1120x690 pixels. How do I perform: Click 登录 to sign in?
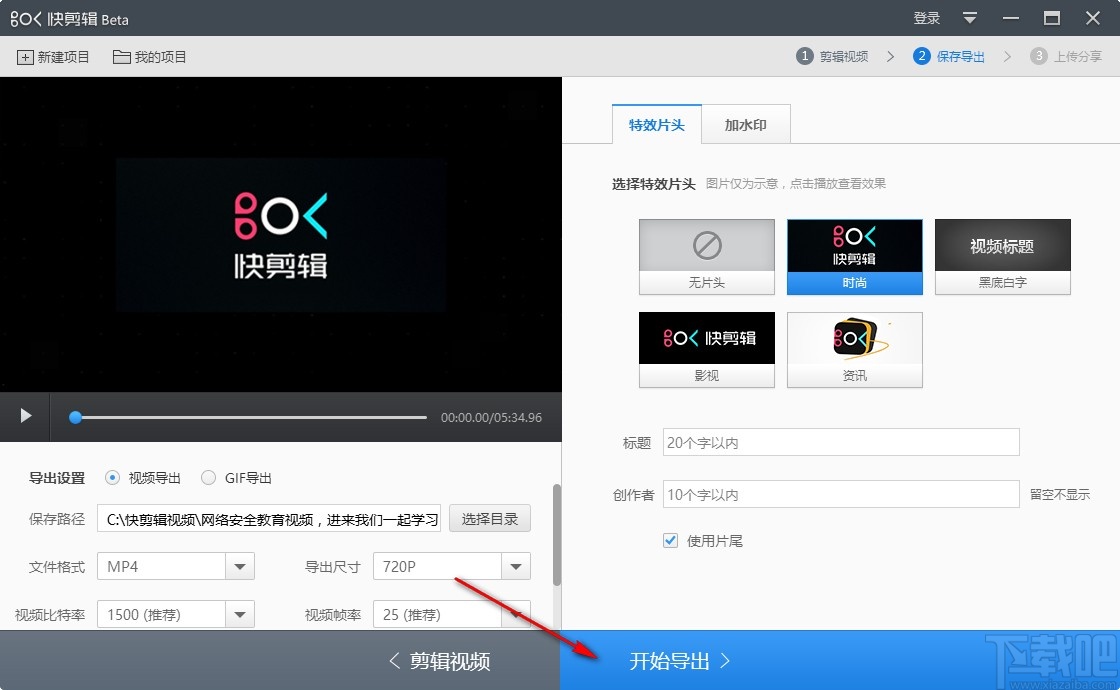click(x=927, y=19)
